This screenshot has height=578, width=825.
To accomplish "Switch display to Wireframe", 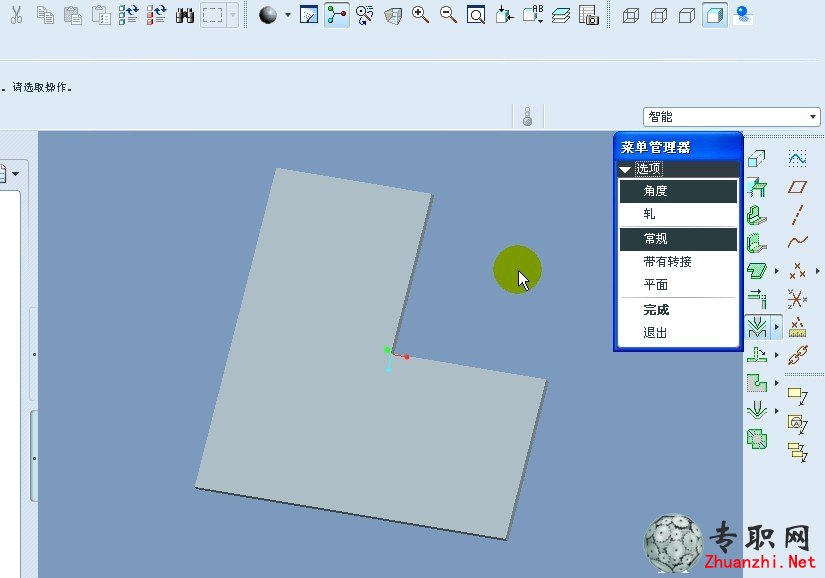I will tap(630, 15).
